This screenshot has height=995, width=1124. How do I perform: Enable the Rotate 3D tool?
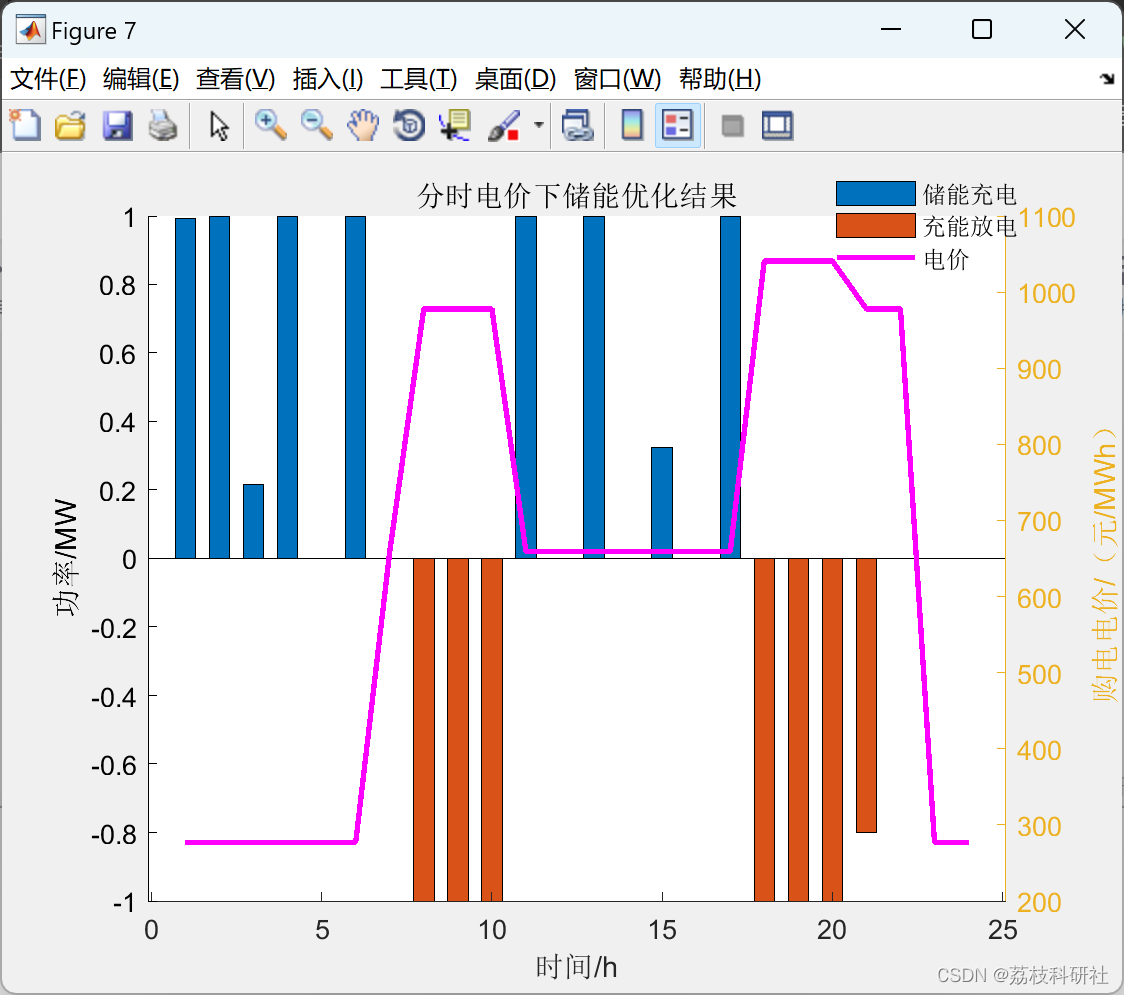409,125
